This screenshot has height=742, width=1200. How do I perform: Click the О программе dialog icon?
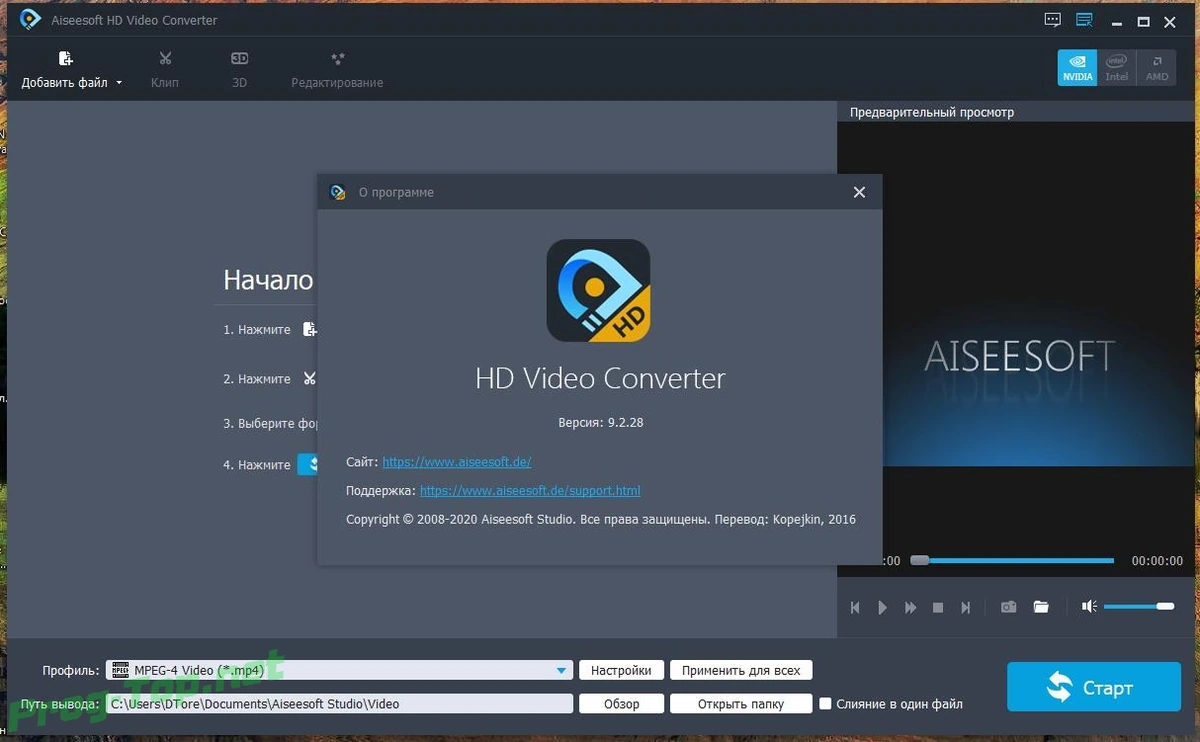338,192
